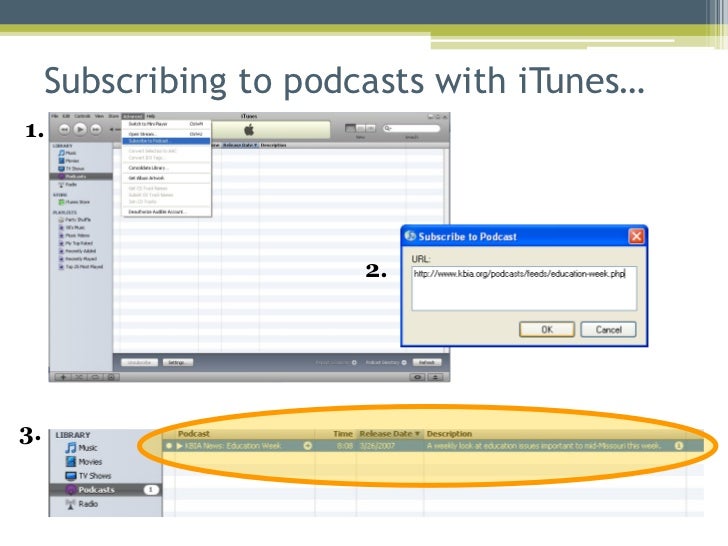Image resolution: width=728 pixels, height=546 pixels.
Task: Choose Switch to Mini Player menu entry
Action: (166, 124)
